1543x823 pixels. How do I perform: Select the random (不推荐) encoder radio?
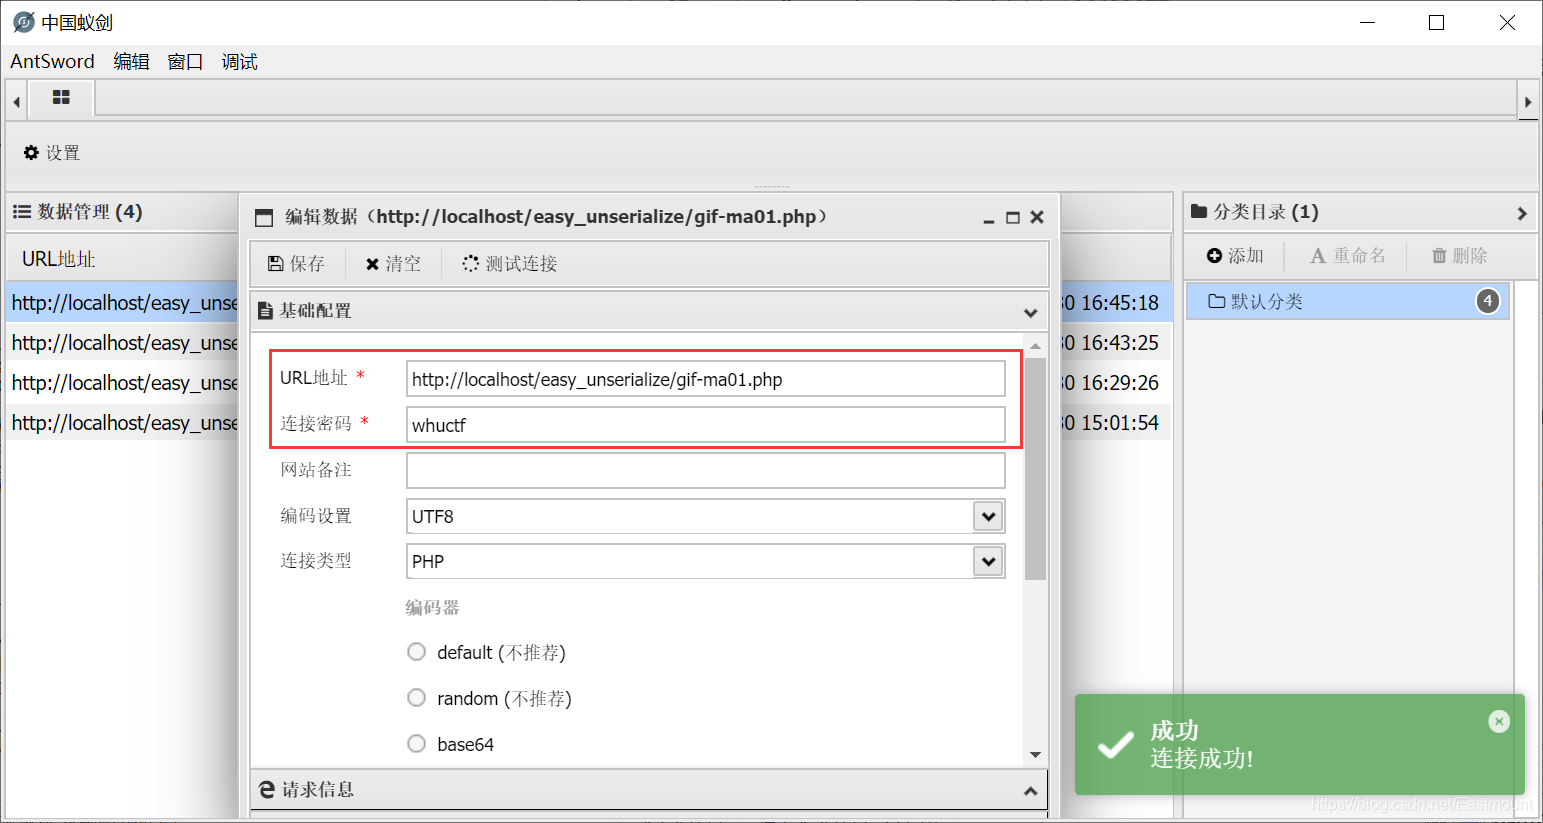[x=417, y=698]
